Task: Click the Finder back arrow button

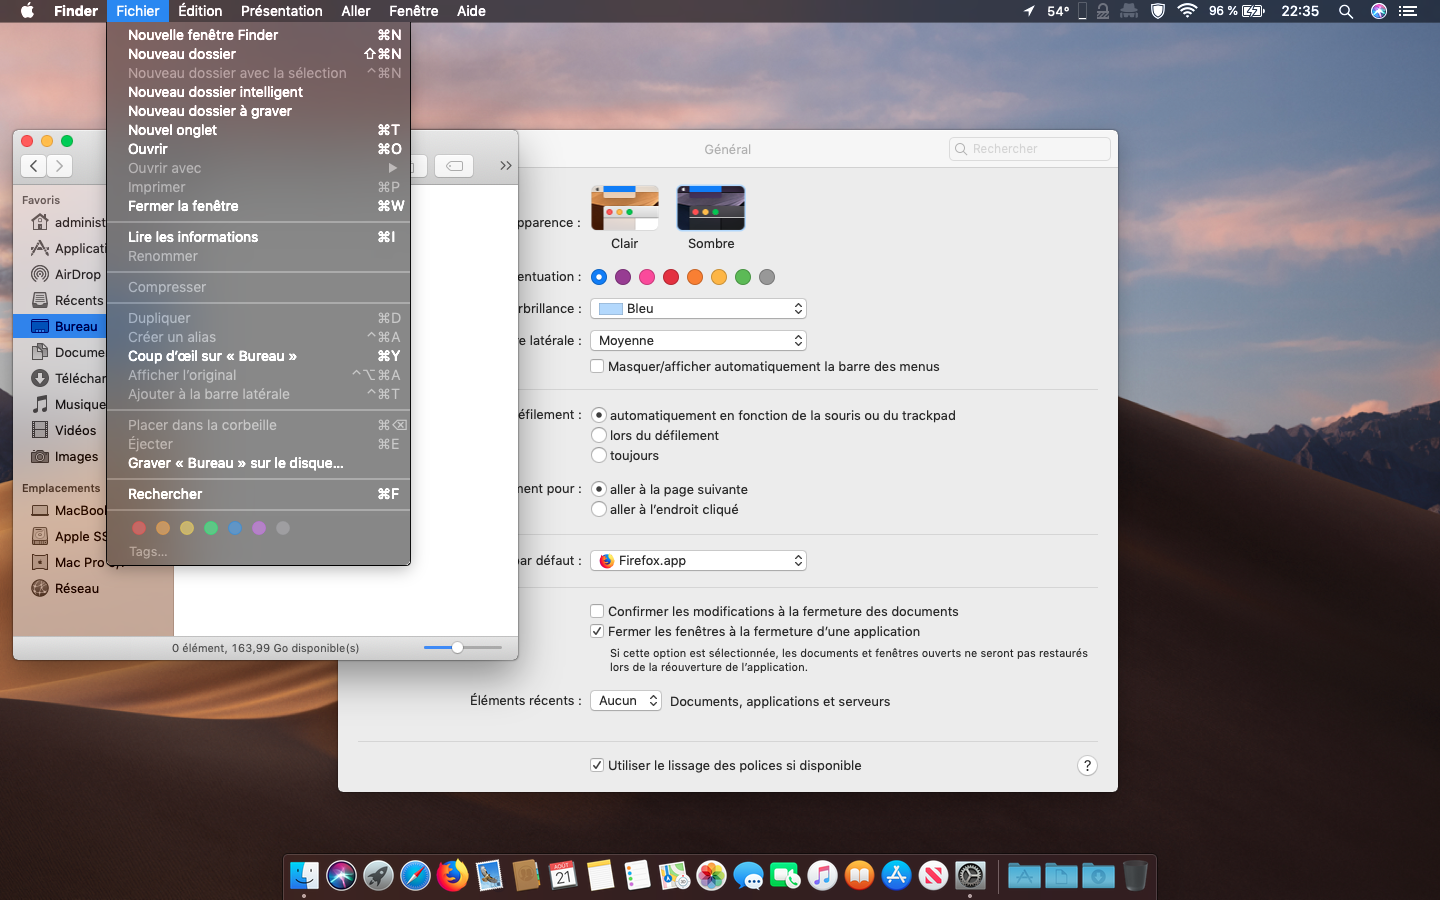Action: tap(34, 166)
